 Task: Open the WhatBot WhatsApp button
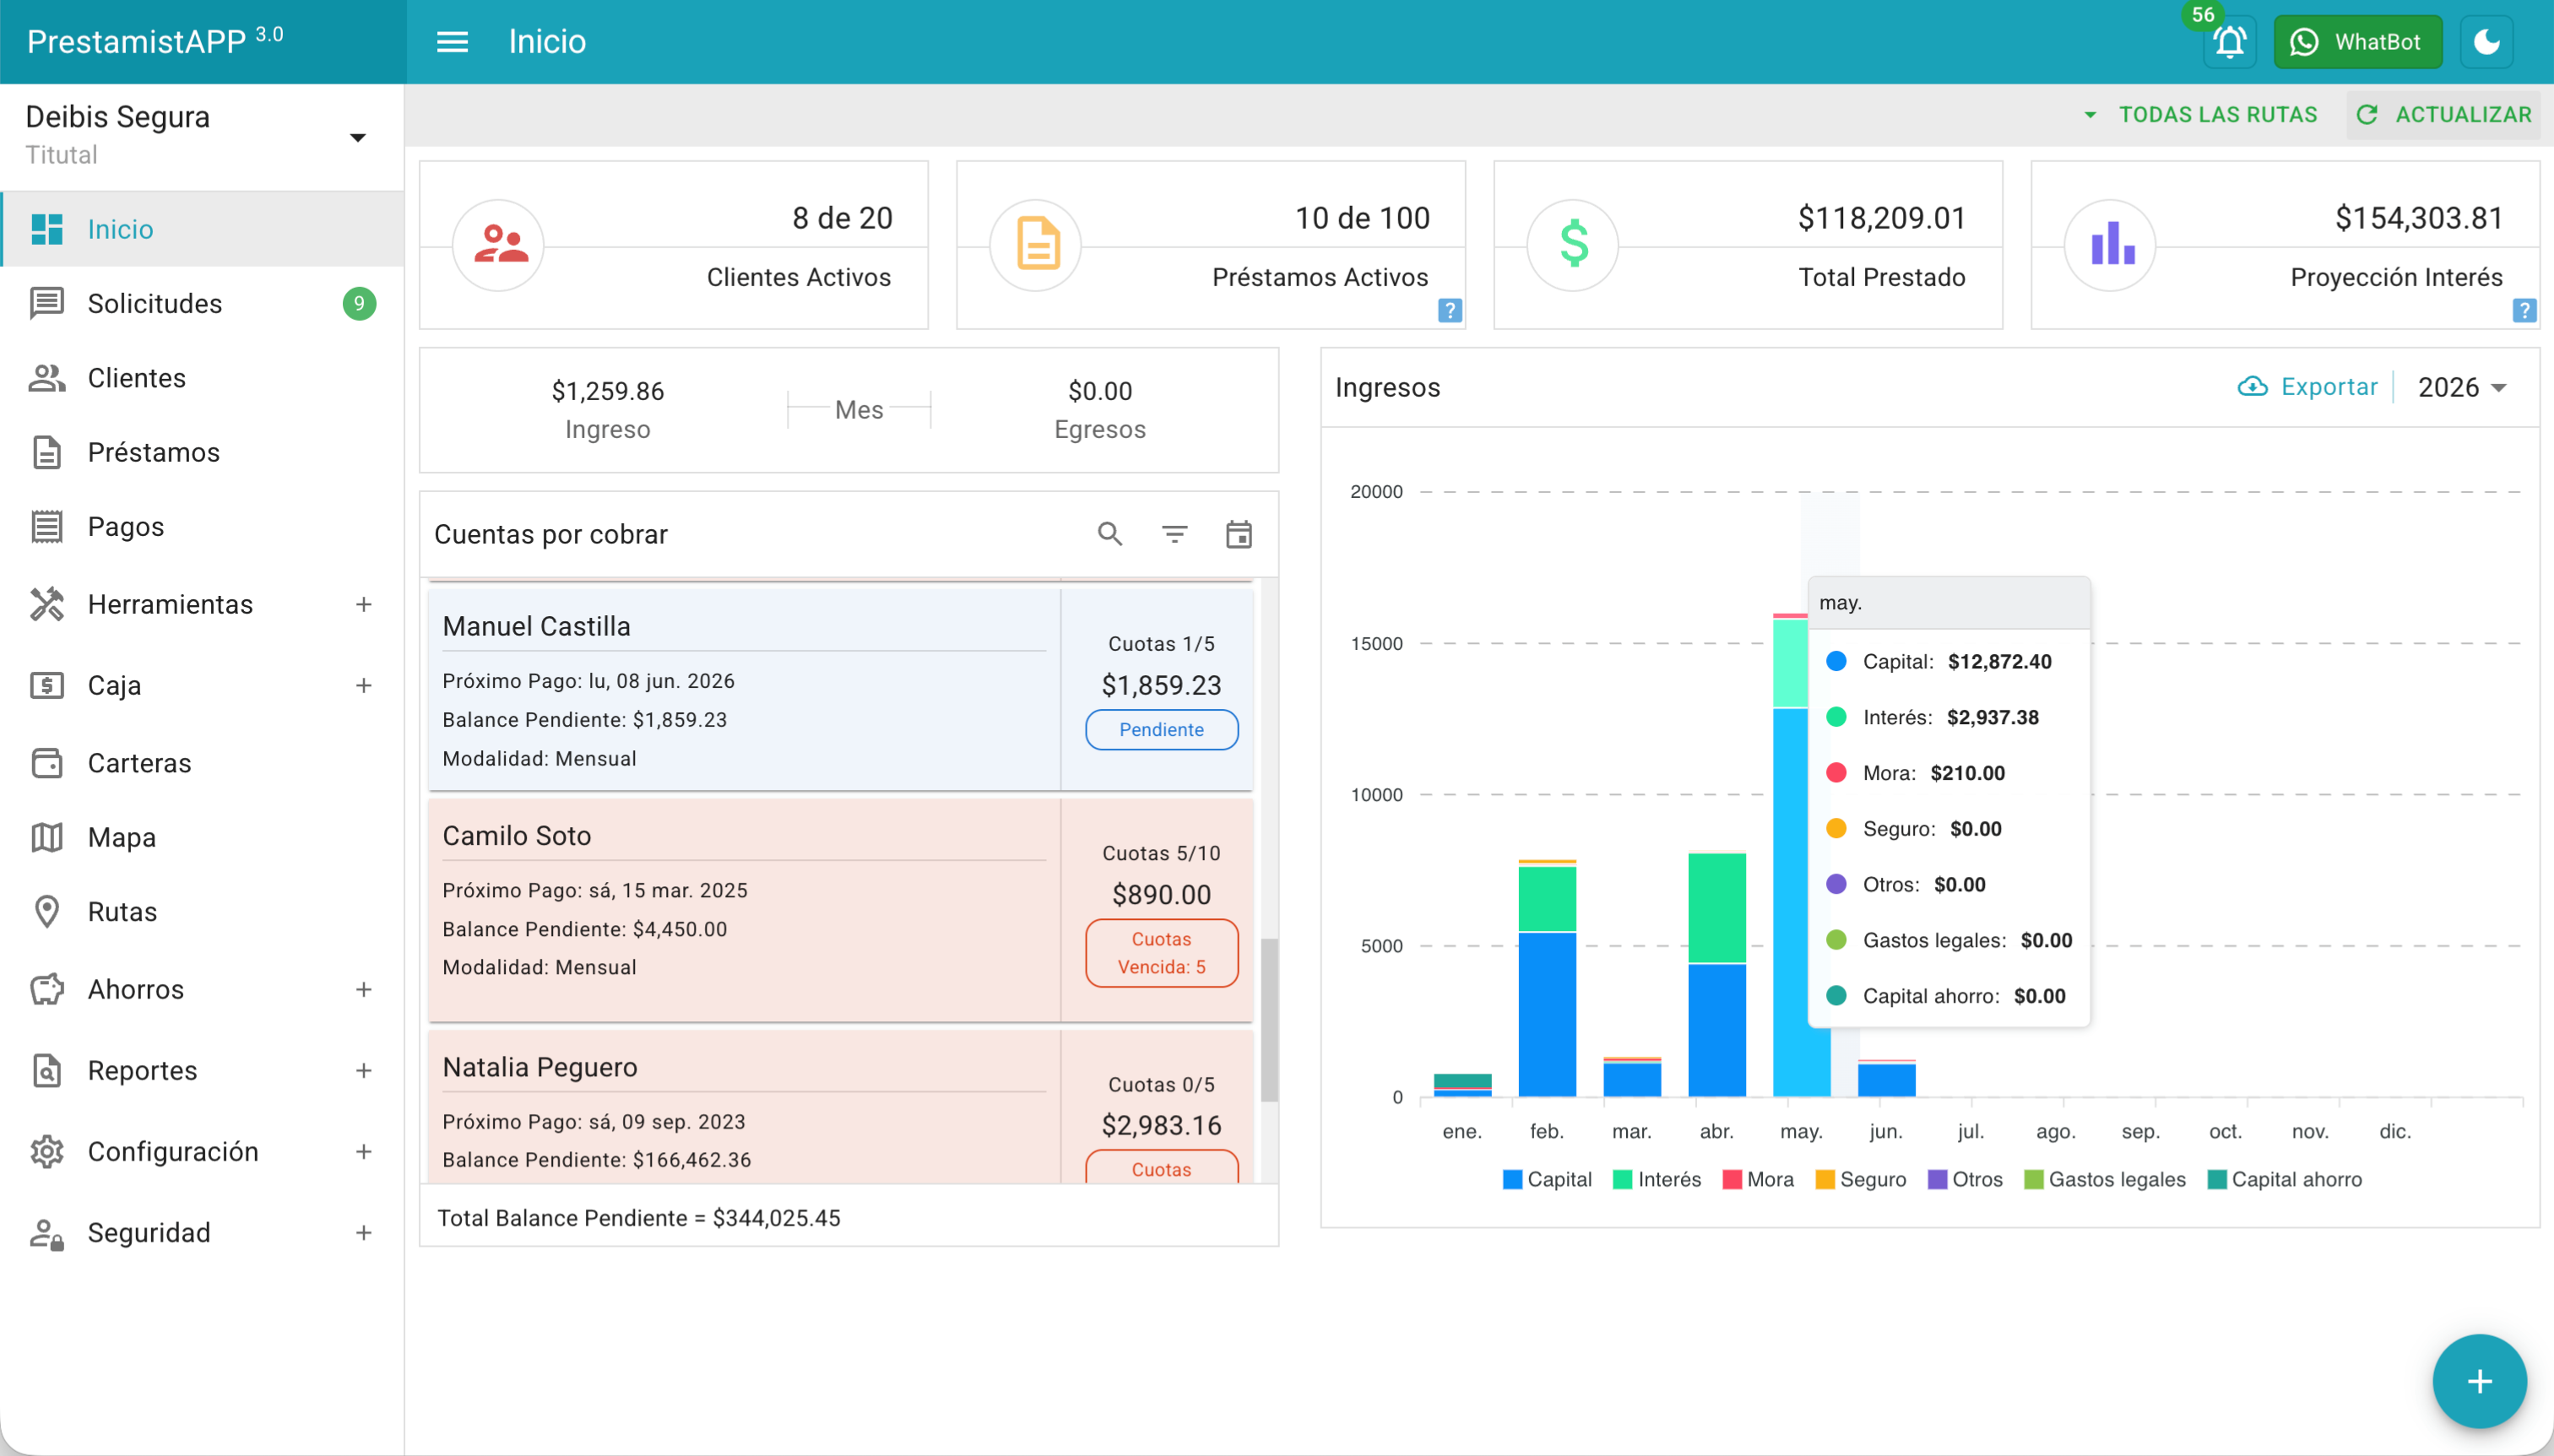[x=2357, y=42]
